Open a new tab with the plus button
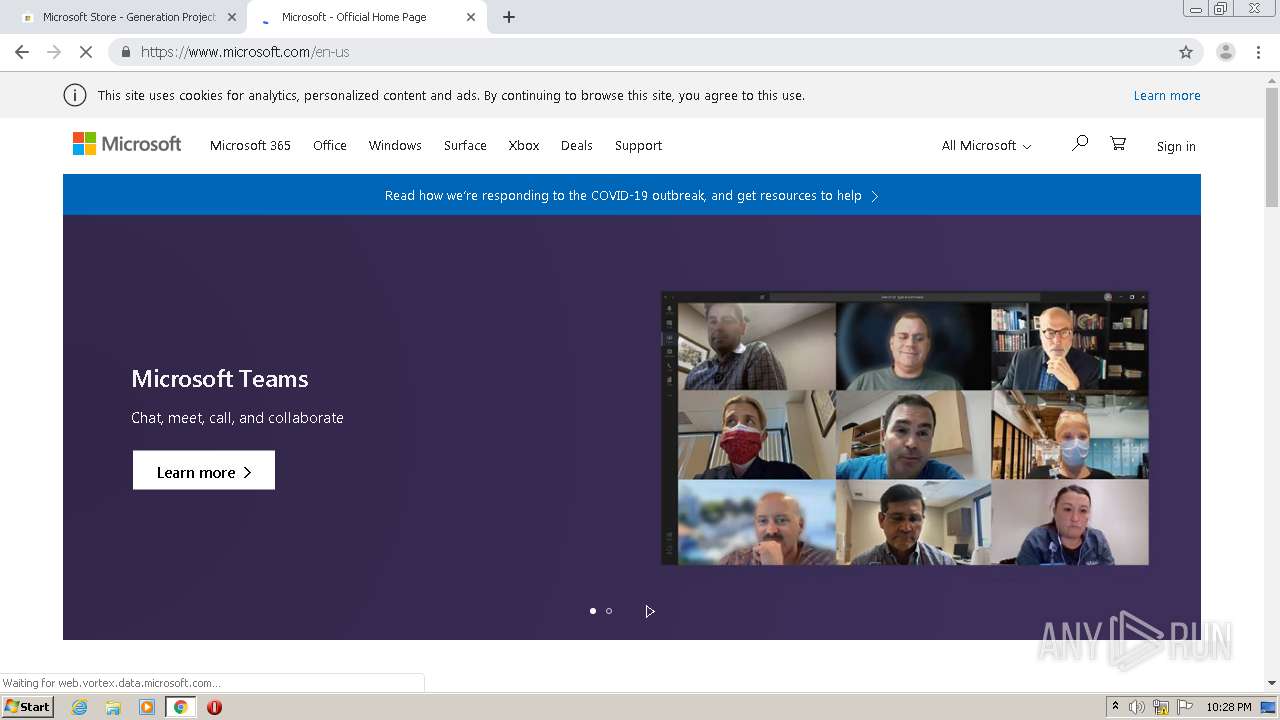The image size is (1280, 720). [509, 17]
